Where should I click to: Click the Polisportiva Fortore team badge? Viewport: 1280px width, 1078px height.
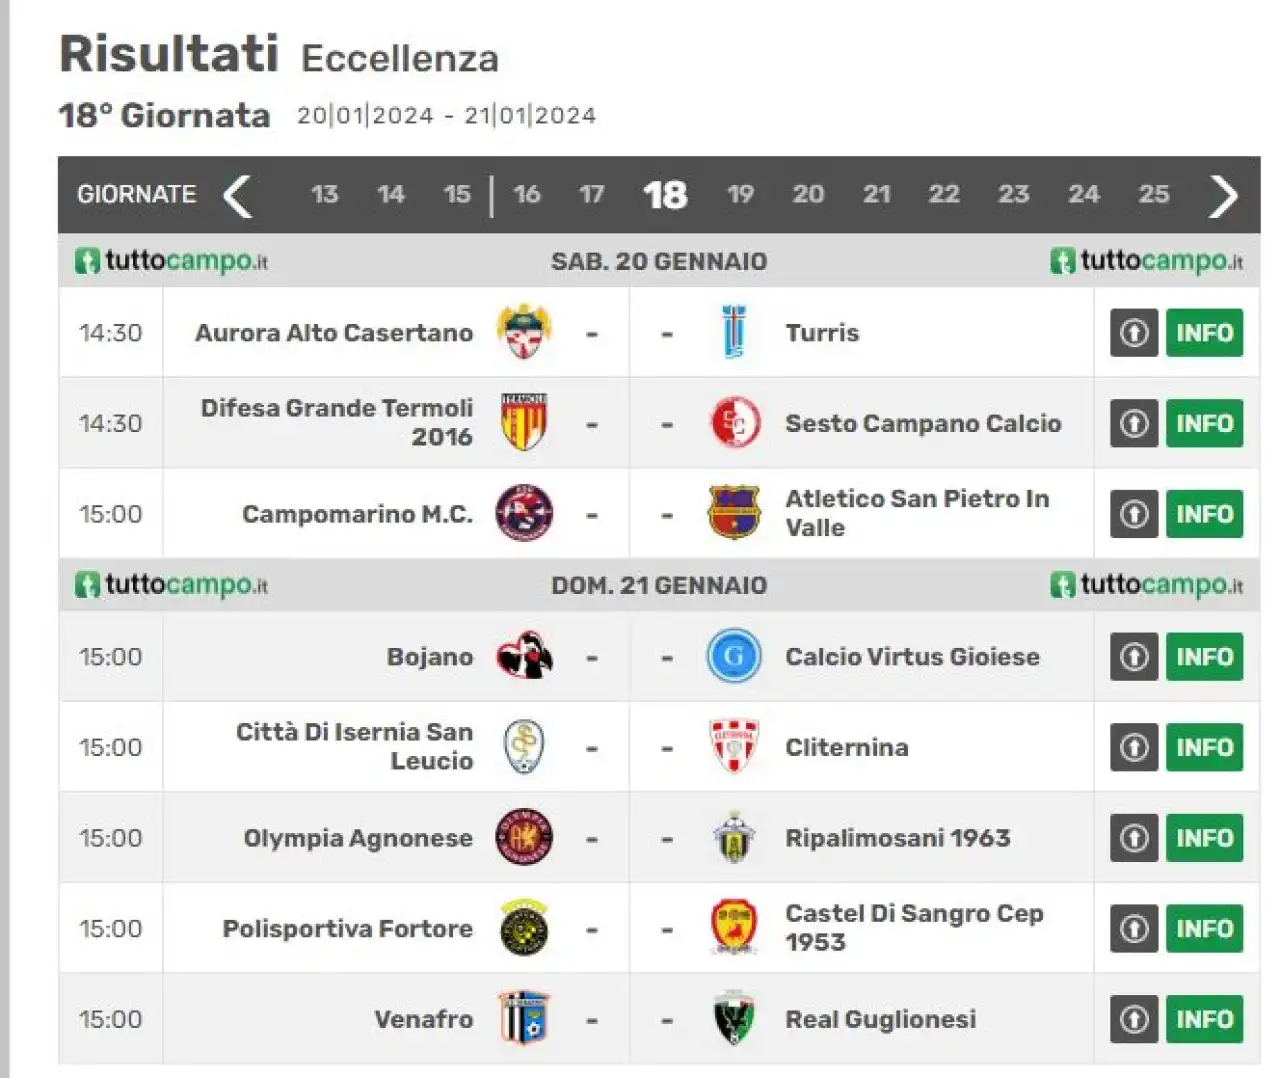click(x=524, y=928)
